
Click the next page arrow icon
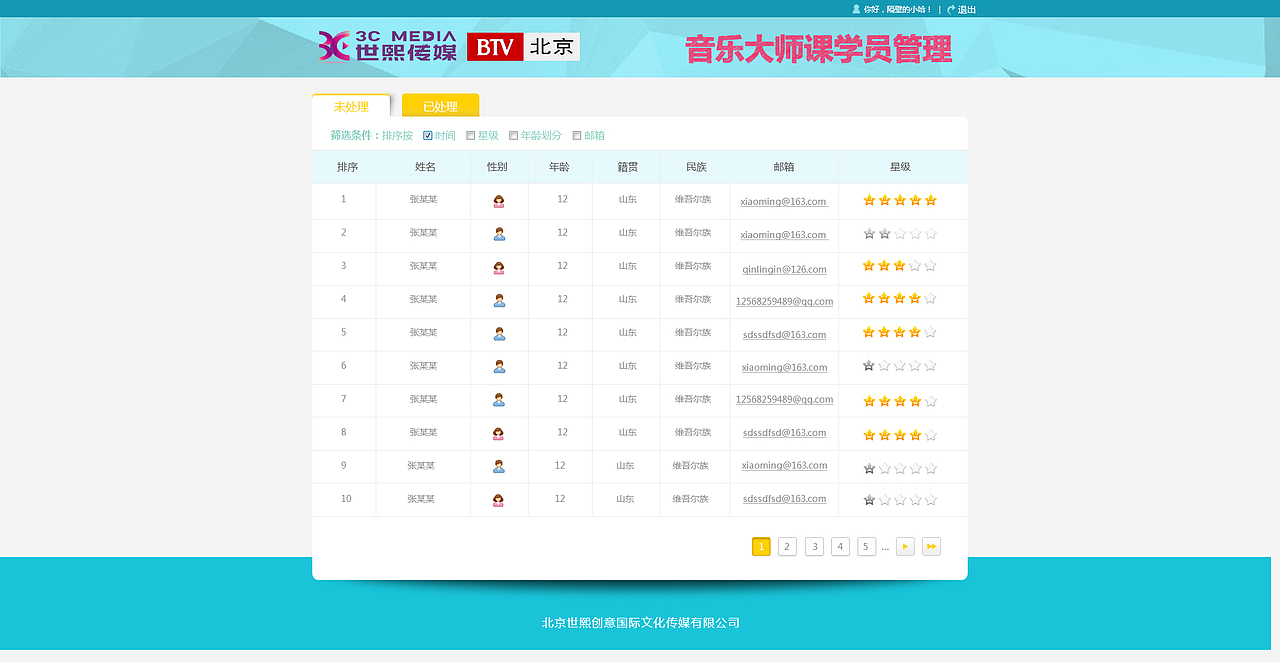(x=905, y=546)
